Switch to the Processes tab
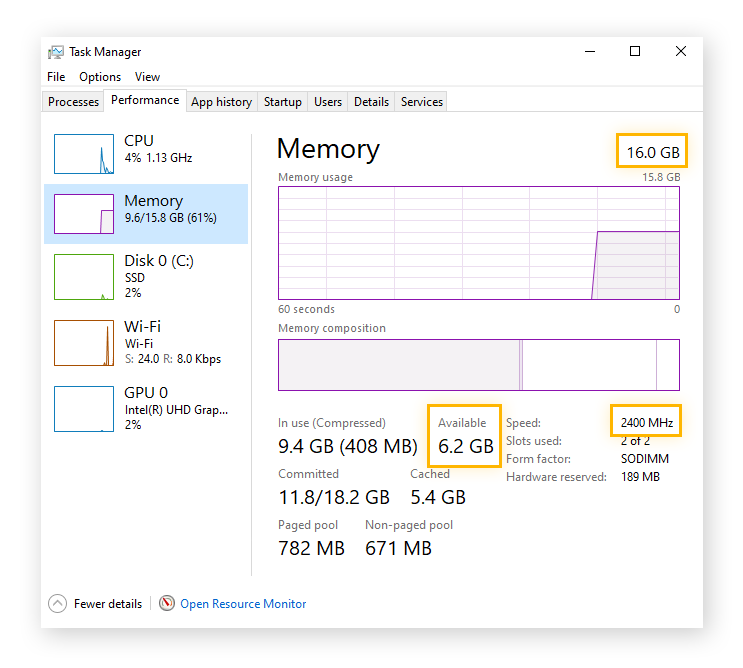This screenshot has width=743, height=668. (74, 102)
